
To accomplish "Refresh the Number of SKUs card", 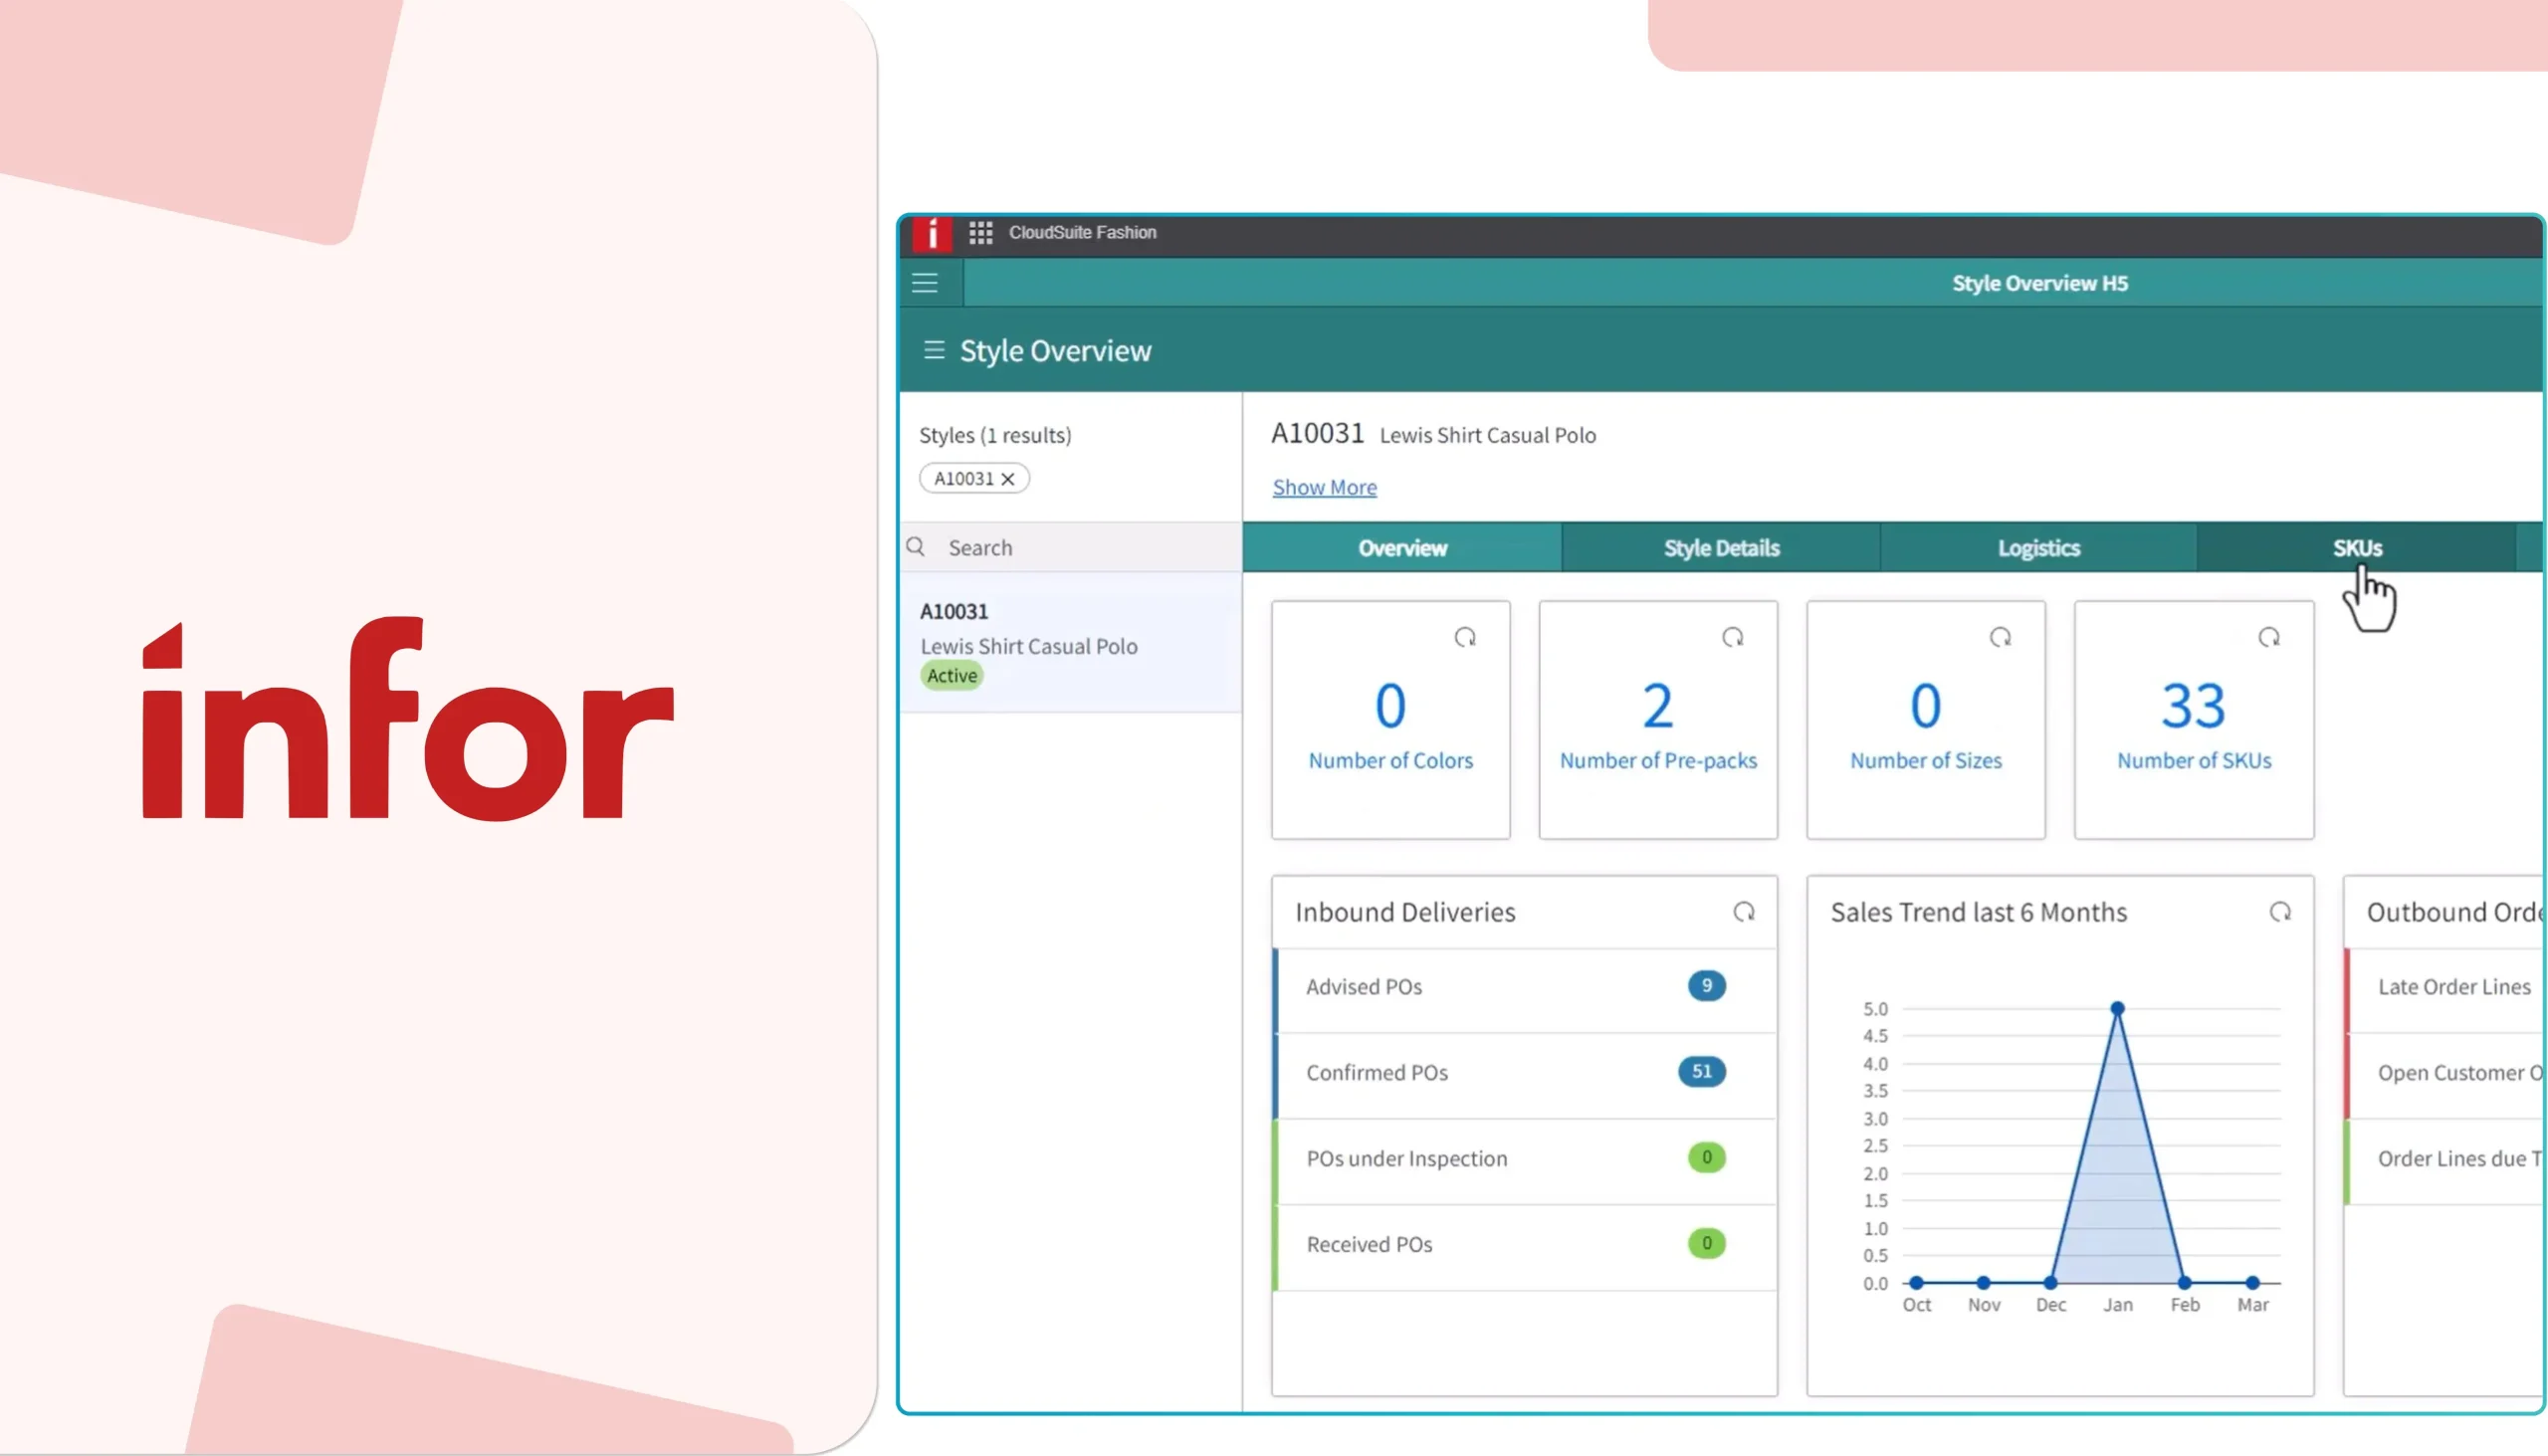I will click(2270, 637).
